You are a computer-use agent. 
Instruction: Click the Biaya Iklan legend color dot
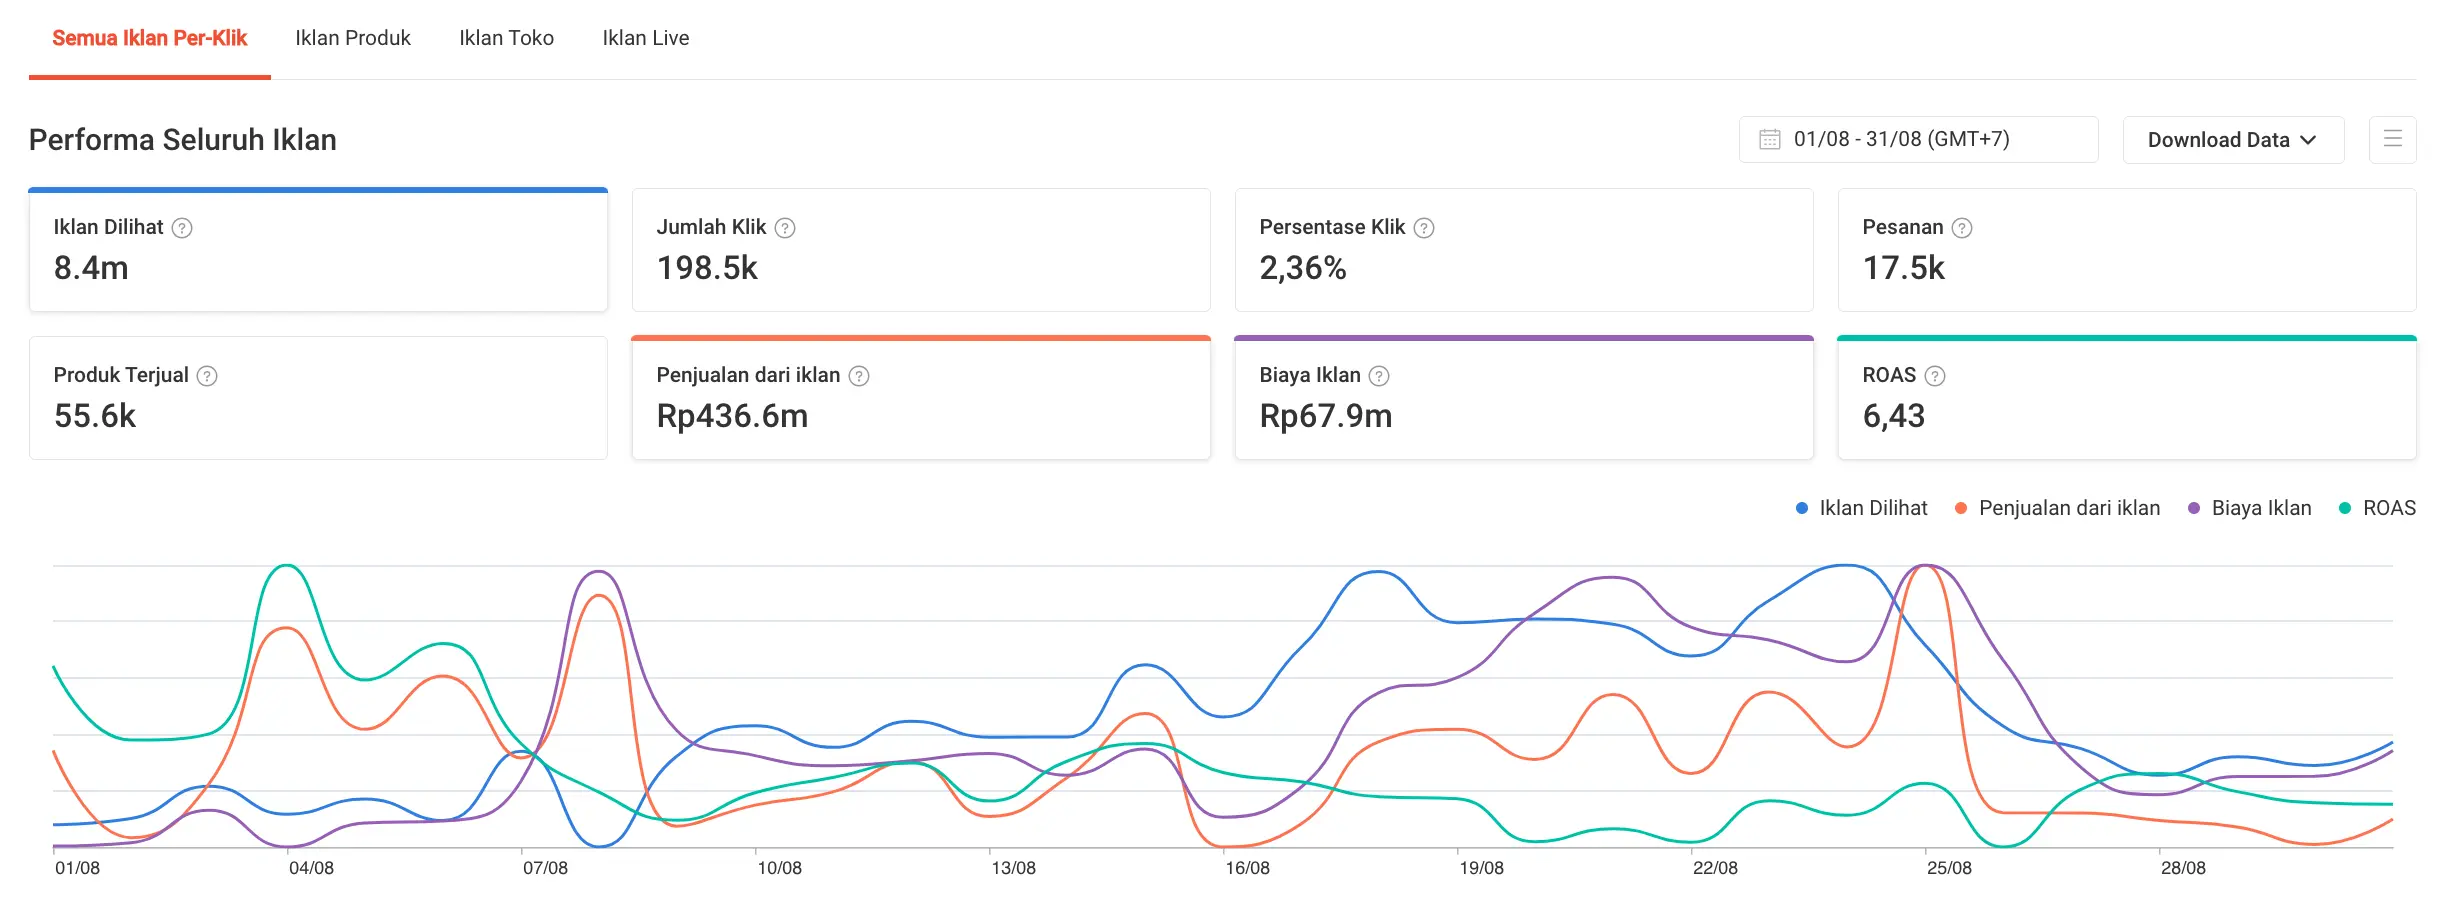point(2194,509)
